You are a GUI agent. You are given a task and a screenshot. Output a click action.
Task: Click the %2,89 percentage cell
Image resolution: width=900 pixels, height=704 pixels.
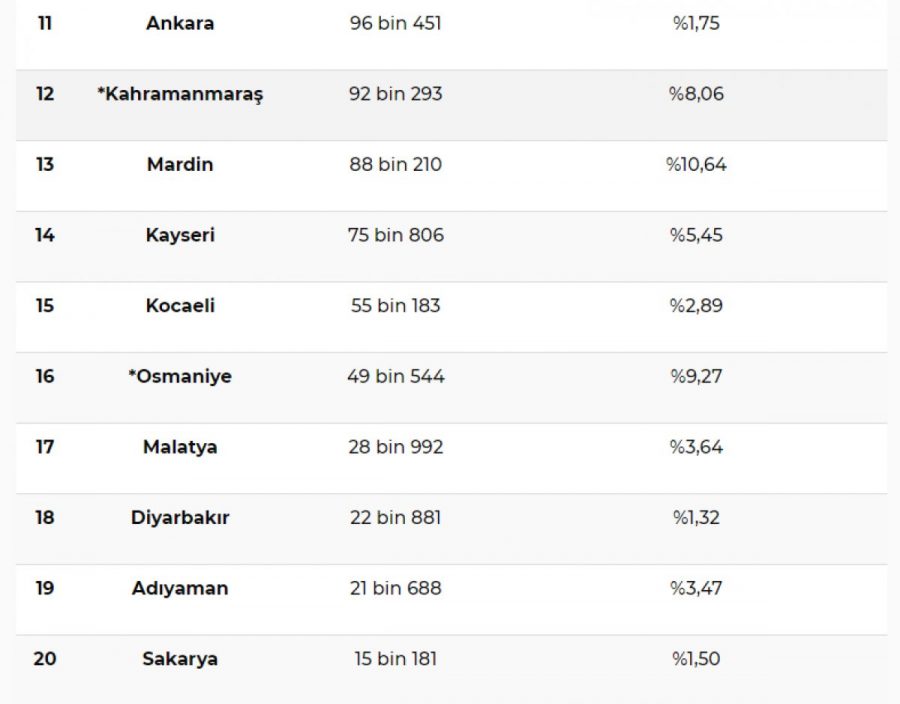[696, 306]
